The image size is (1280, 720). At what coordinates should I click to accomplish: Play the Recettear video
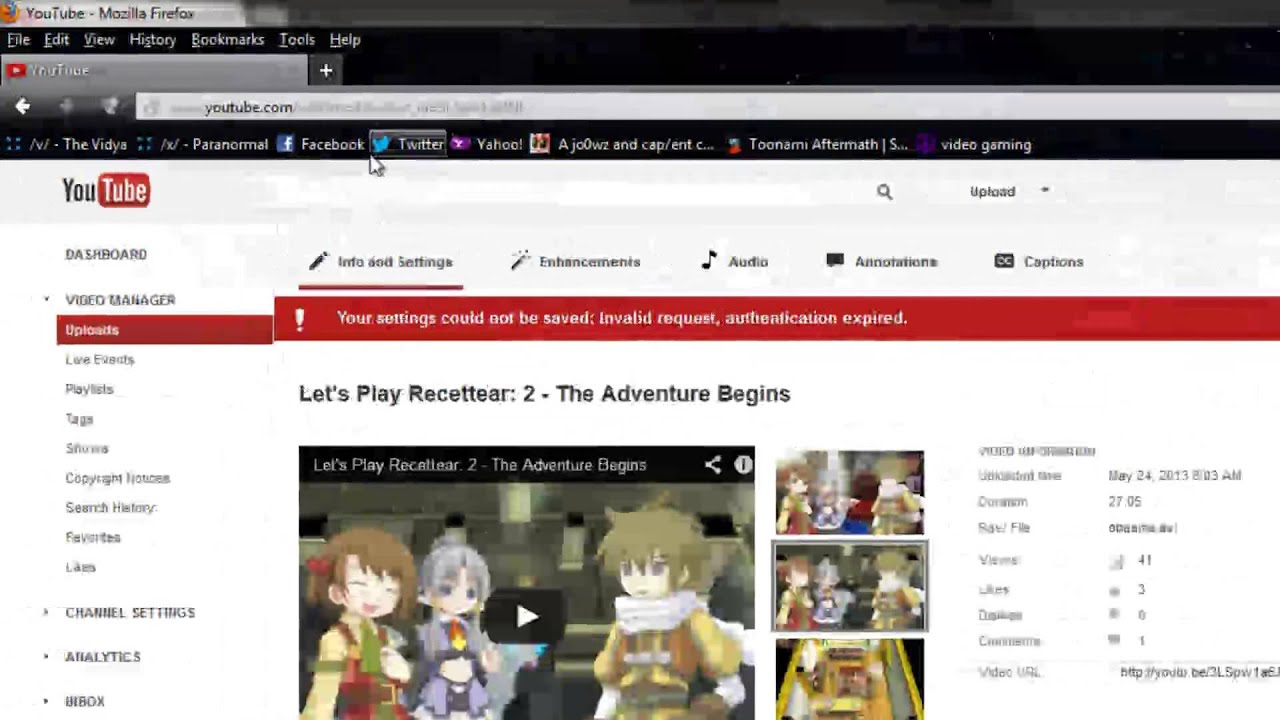pos(527,616)
